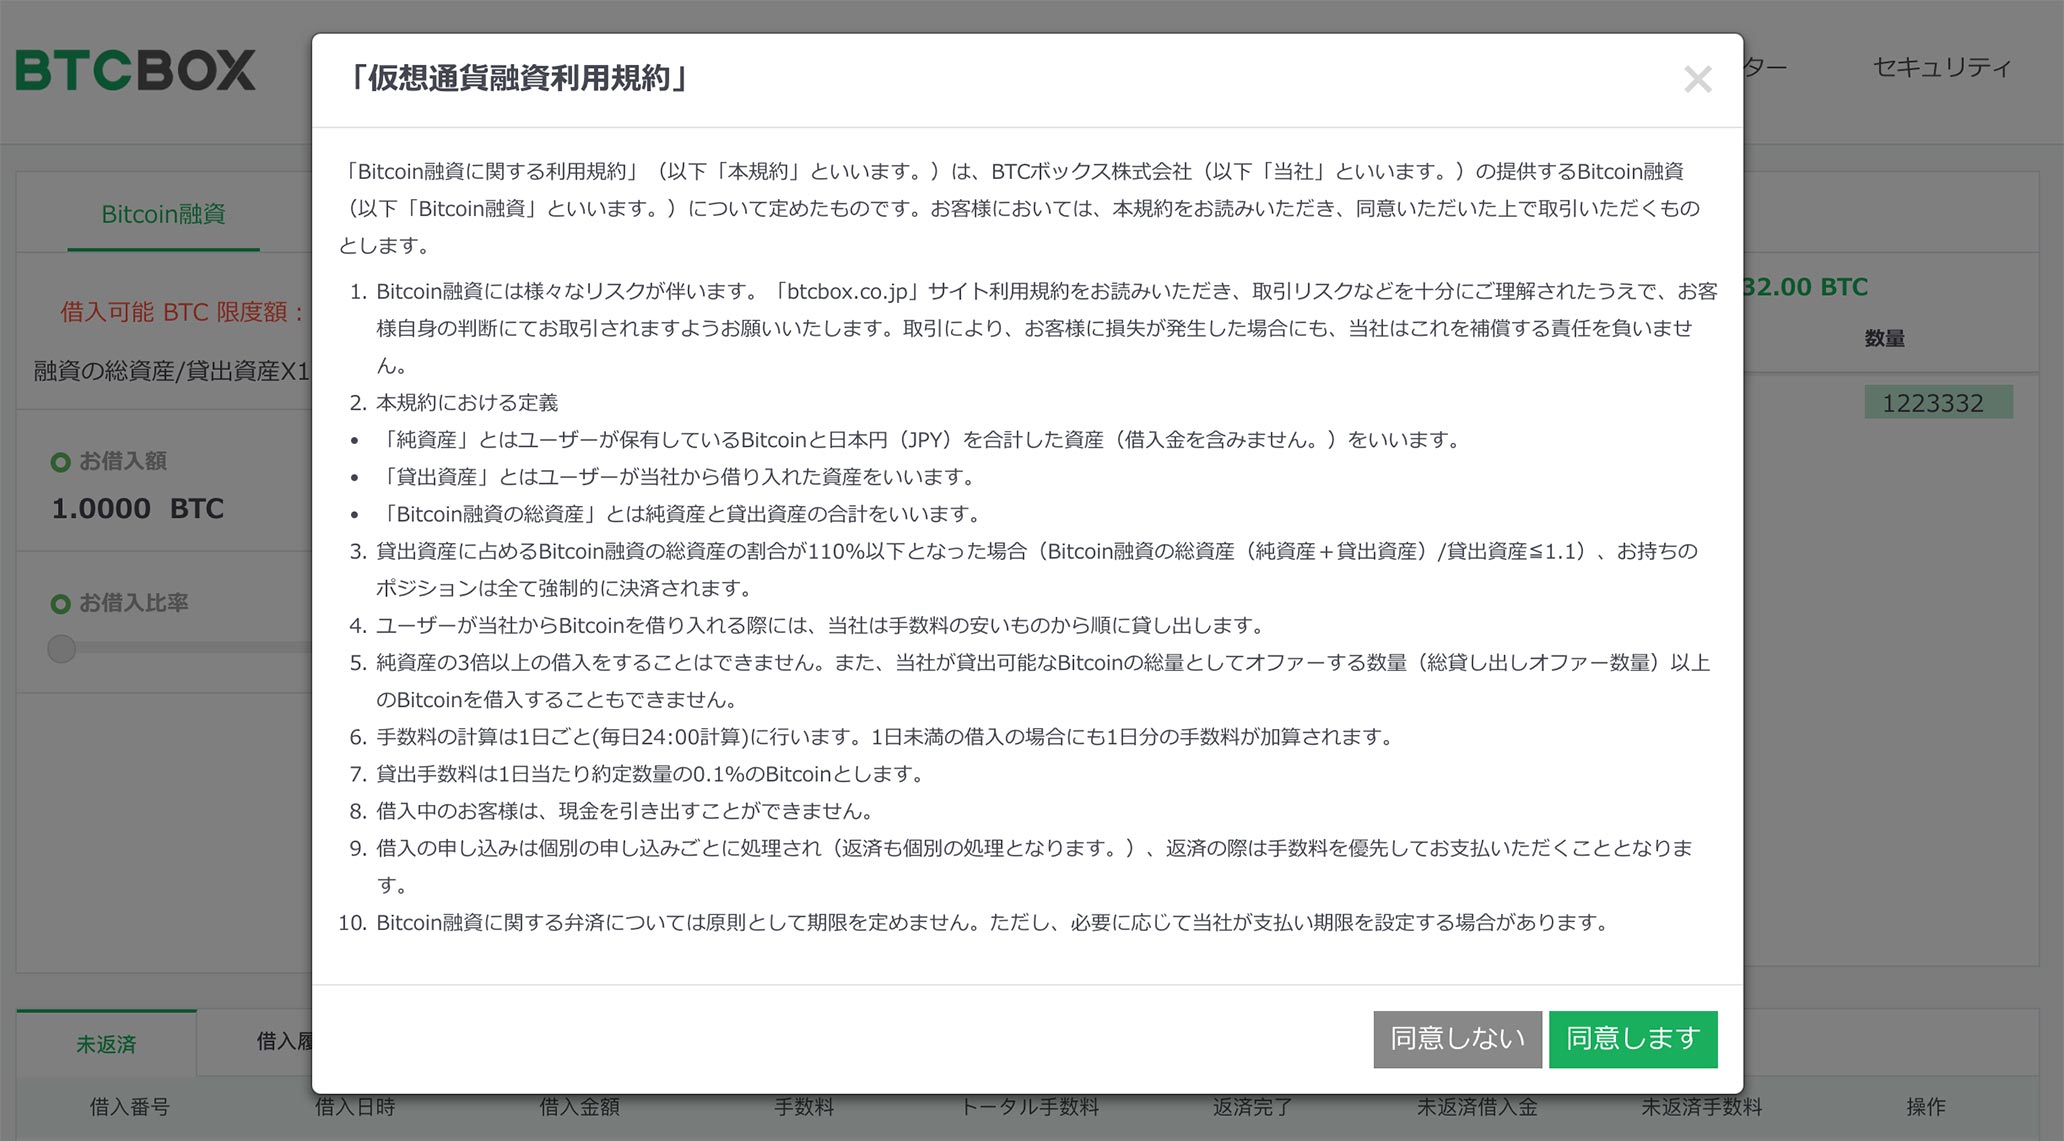
Task: Open the BTCBOX logo home link
Action: click(136, 70)
